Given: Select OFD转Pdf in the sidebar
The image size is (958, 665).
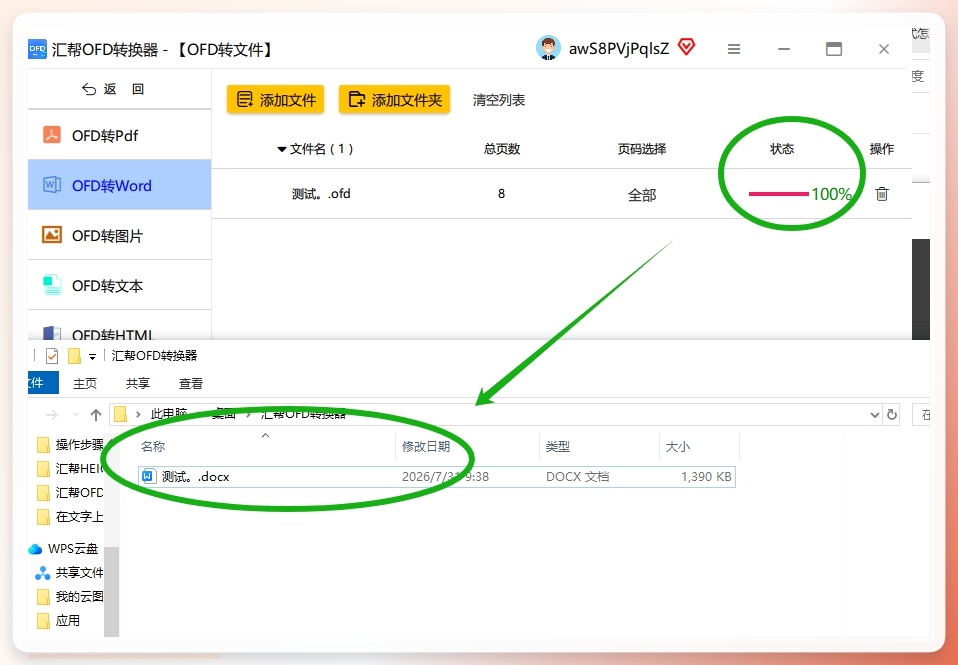Looking at the screenshot, I should 120,135.
